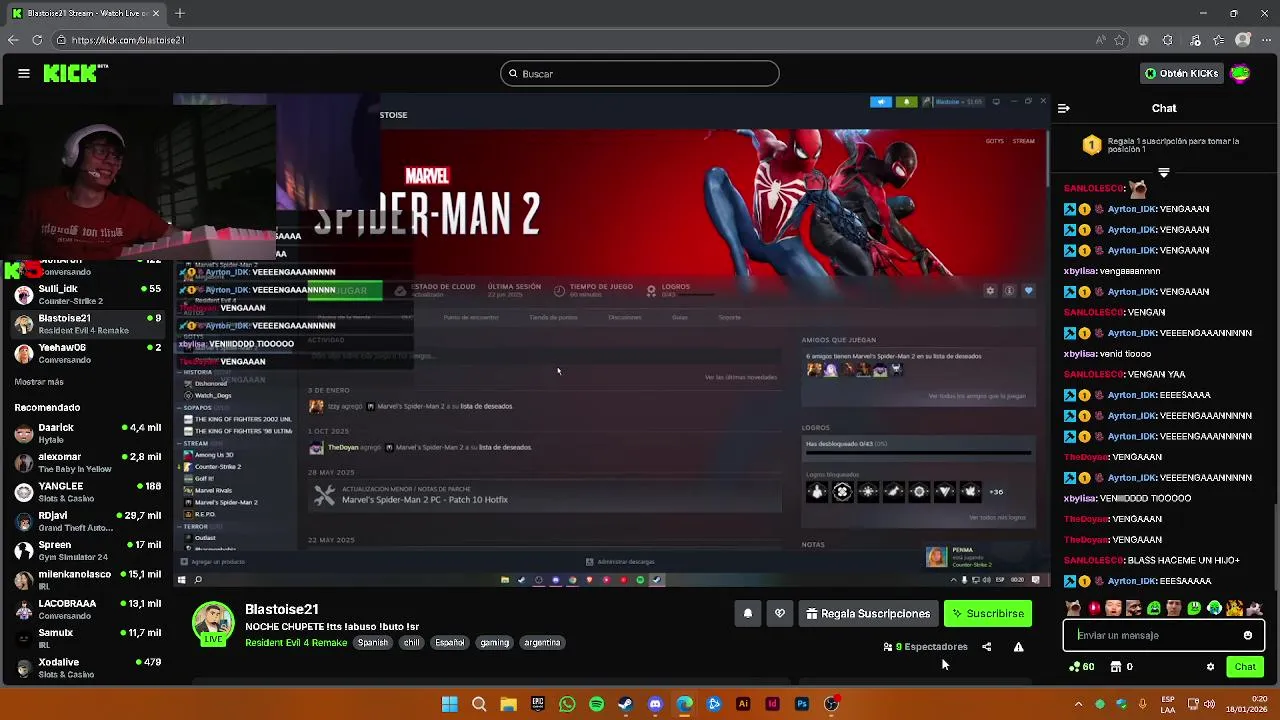Select the argentina stream tag
The width and height of the screenshot is (1280, 720).
542,642
